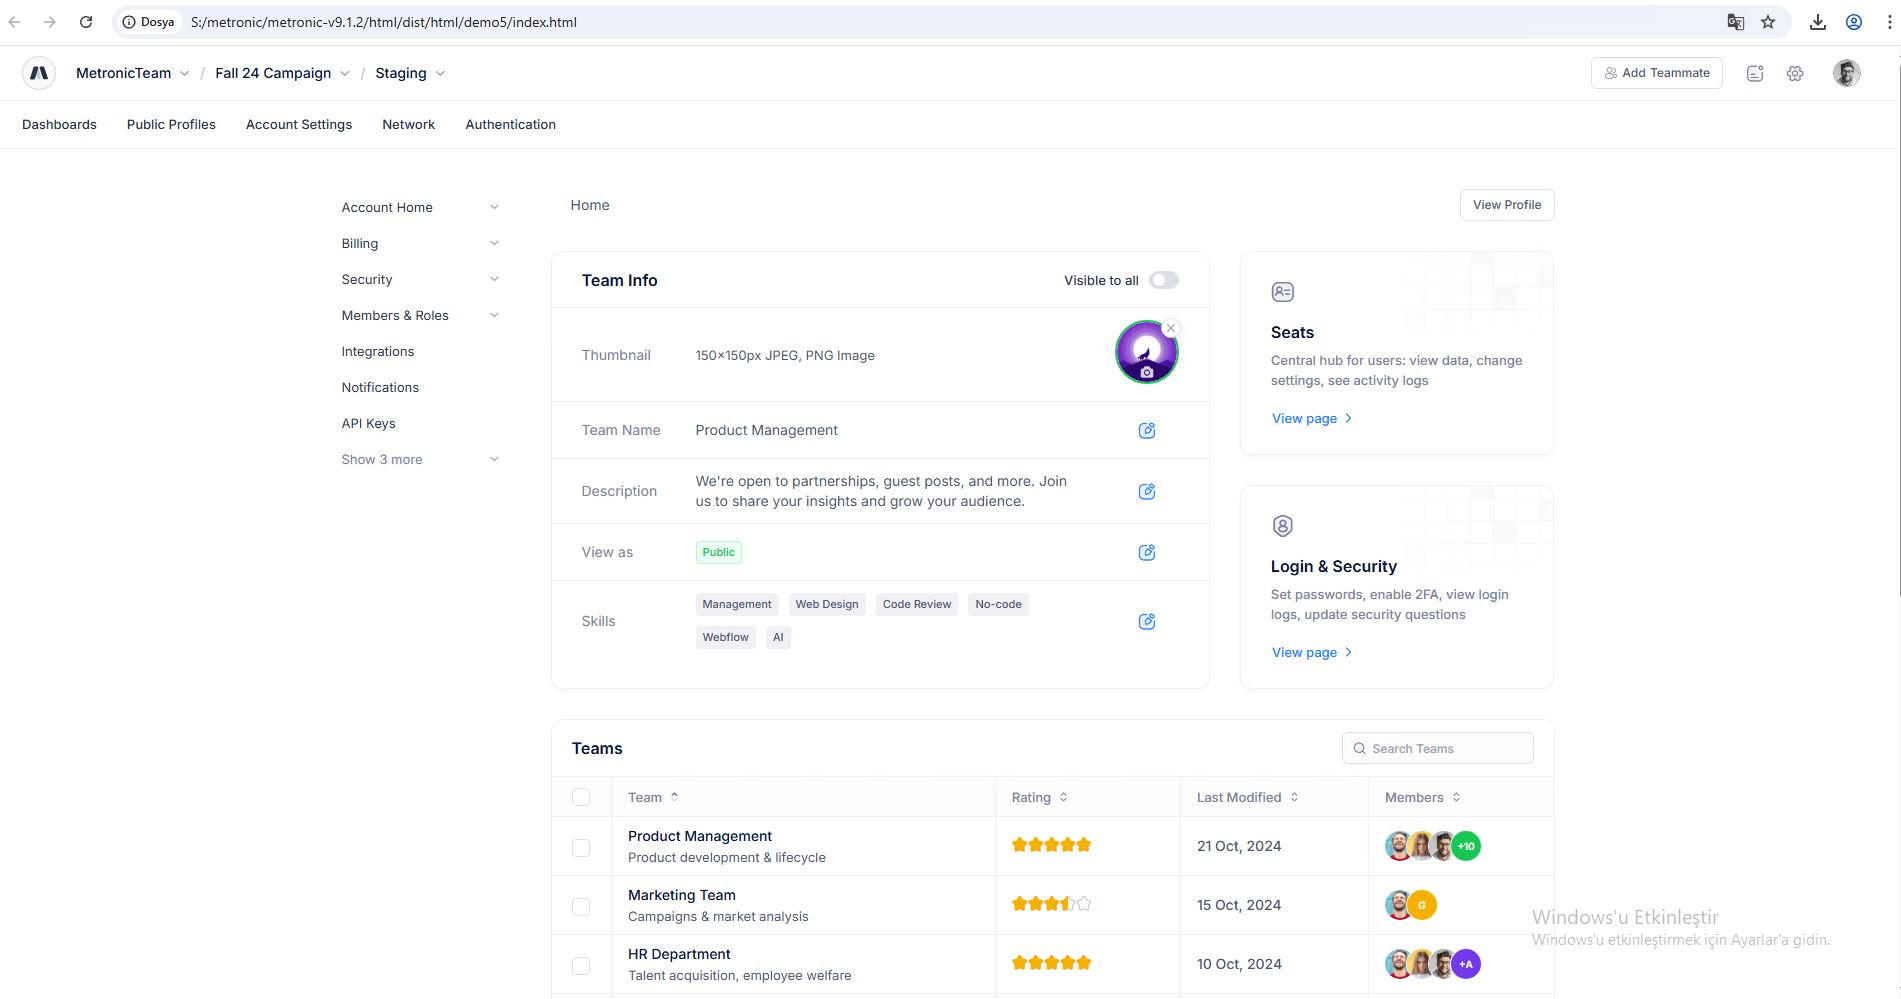Remove the thumbnail using the X icon

pyautogui.click(x=1171, y=328)
